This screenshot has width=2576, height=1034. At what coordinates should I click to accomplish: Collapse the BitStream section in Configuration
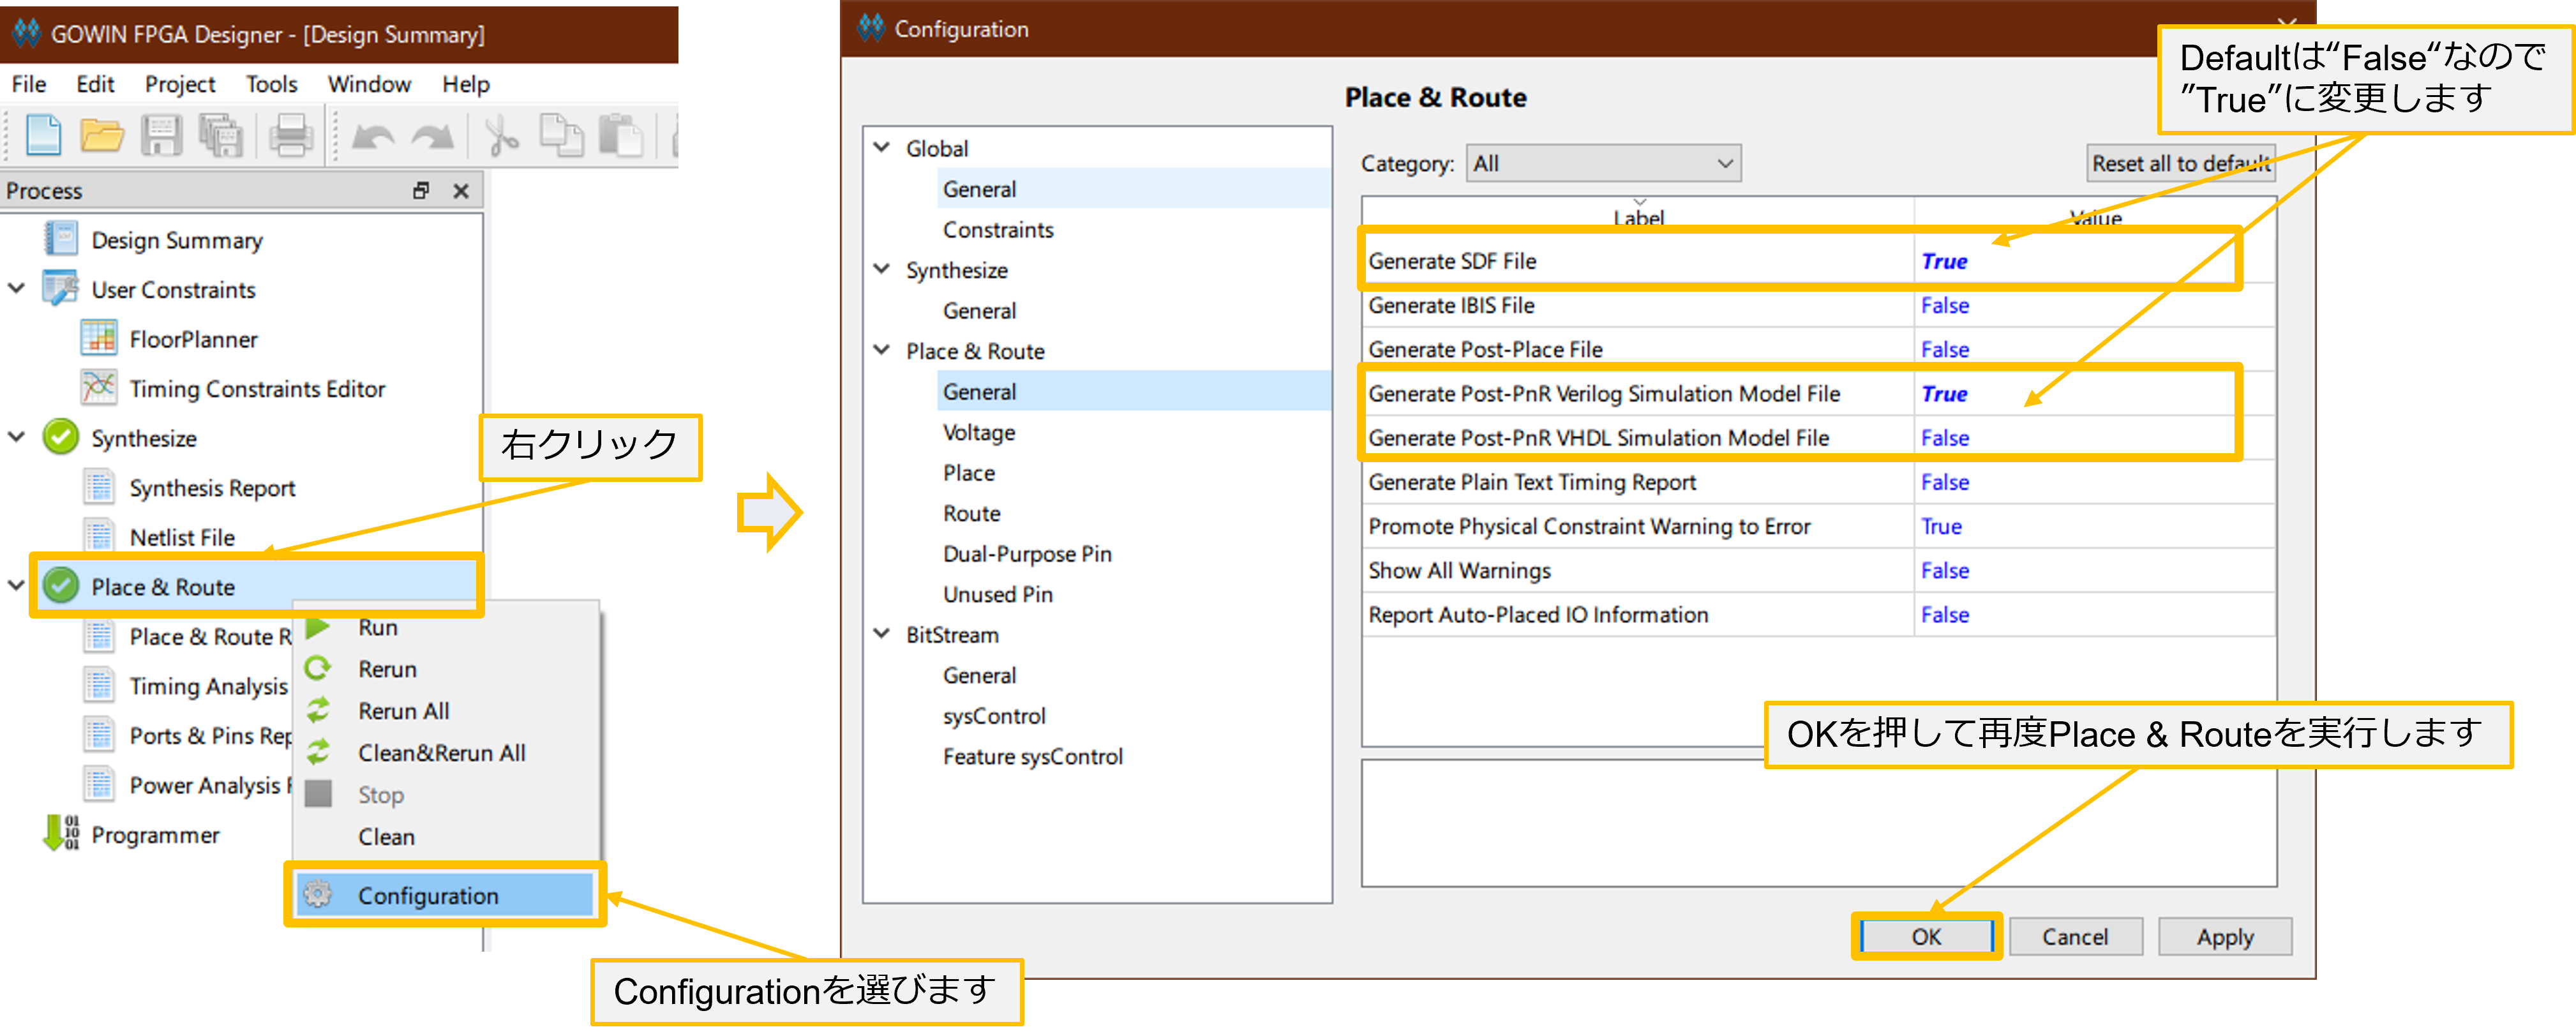pyautogui.click(x=882, y=634)
